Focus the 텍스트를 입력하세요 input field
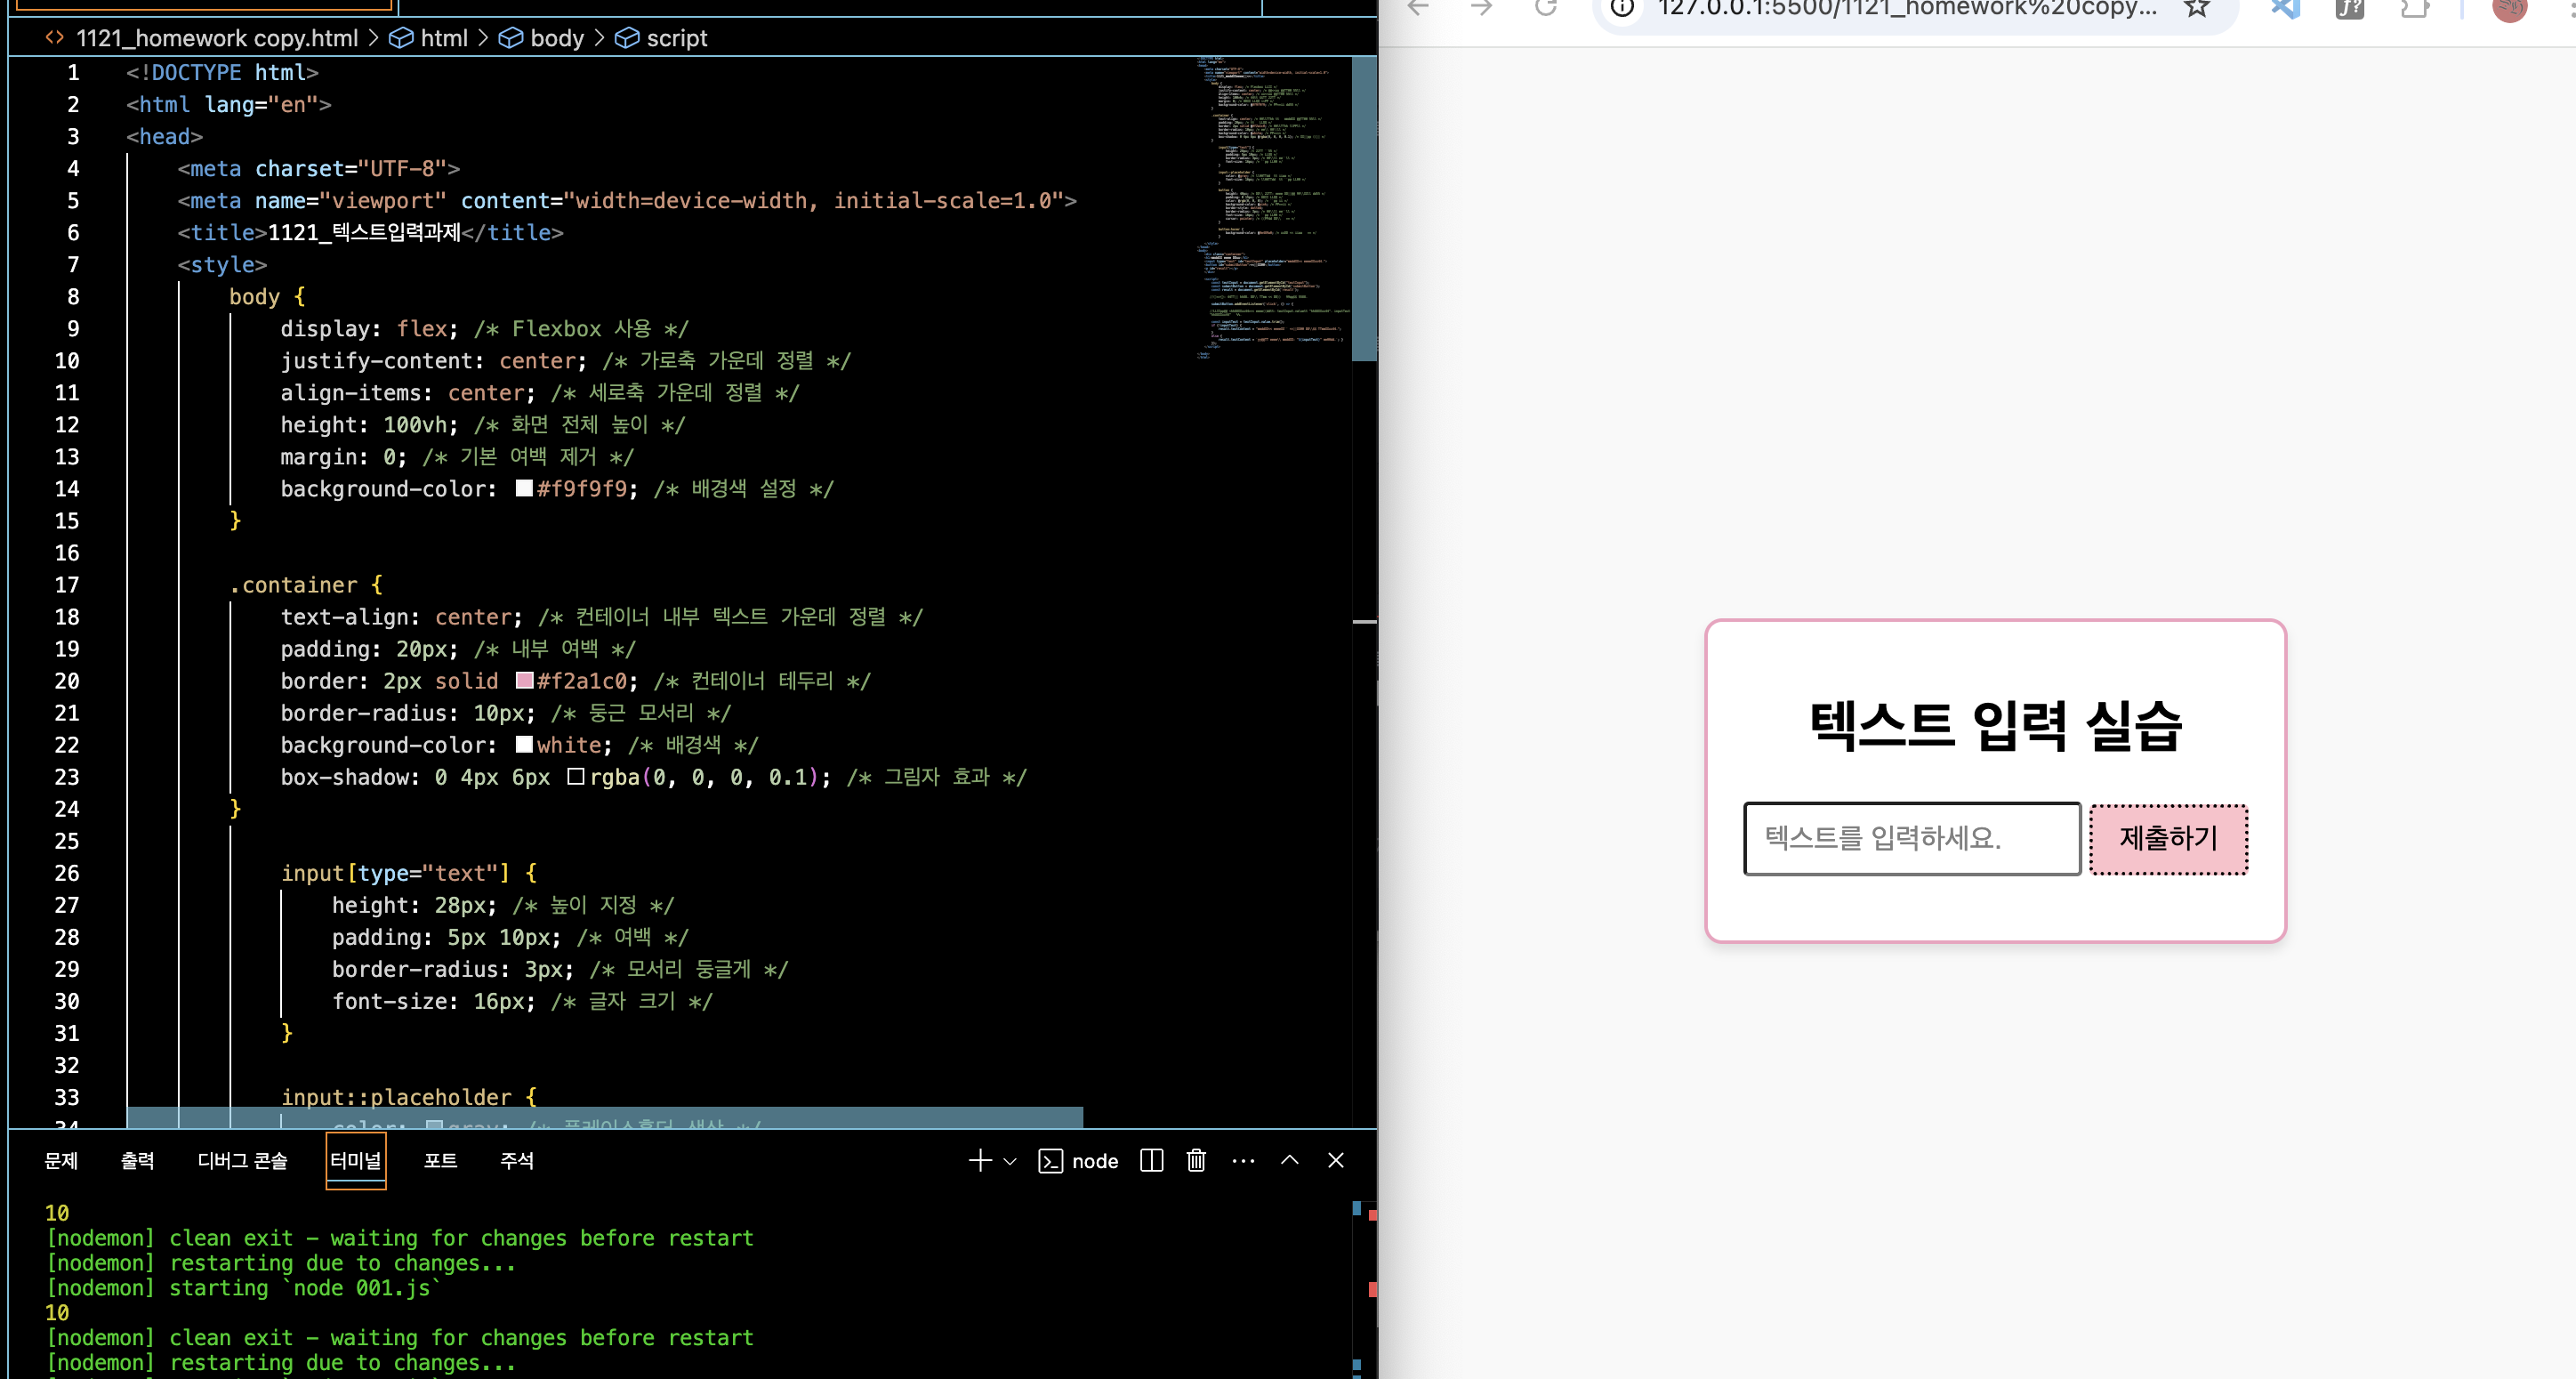 (1911, 838)
